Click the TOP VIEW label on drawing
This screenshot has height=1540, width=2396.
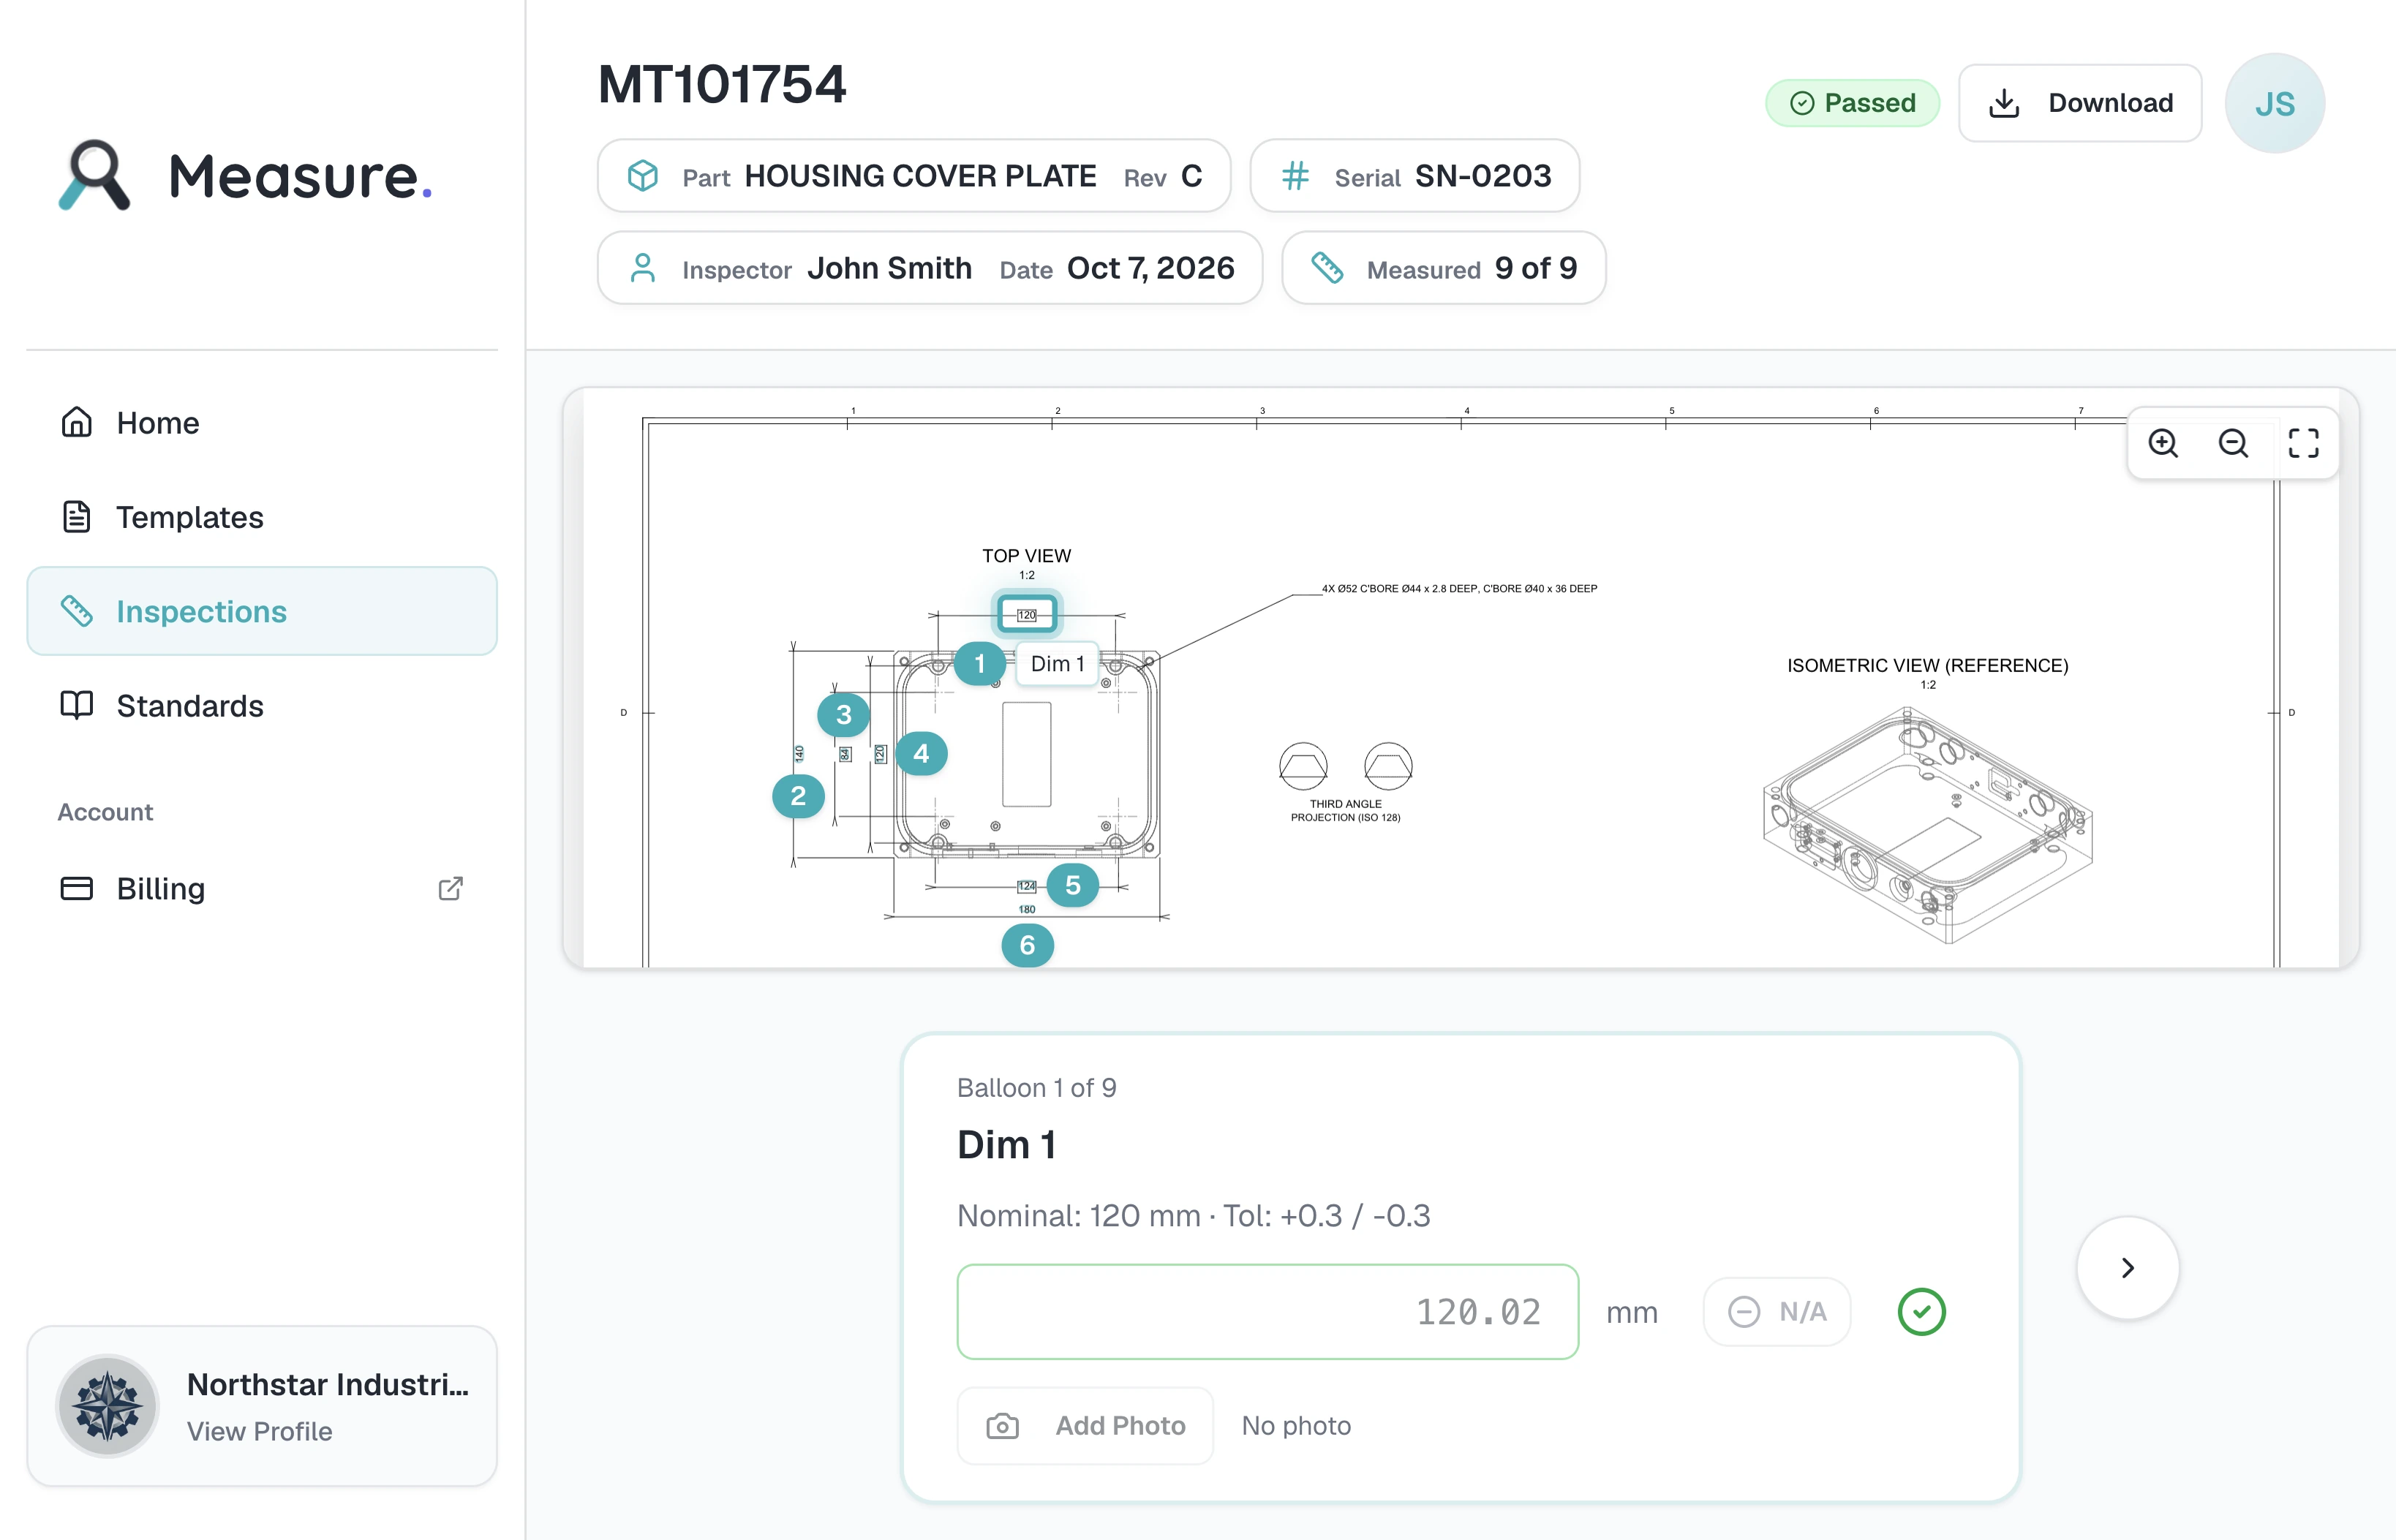(1026, 556)
